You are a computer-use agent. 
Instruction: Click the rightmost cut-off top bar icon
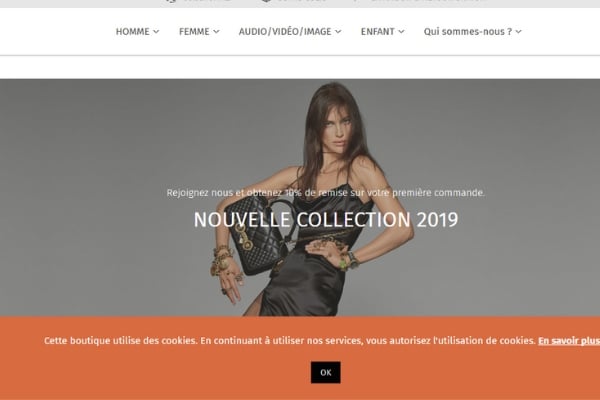(356, 1)
